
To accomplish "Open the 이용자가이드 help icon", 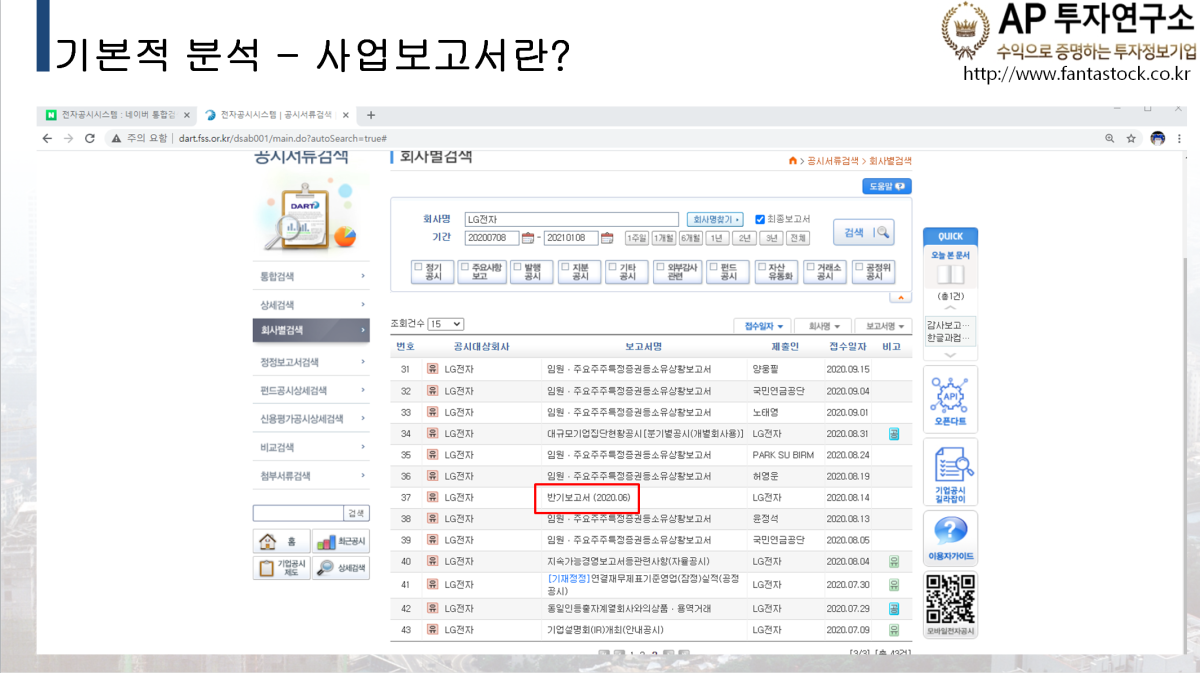I will point(949,539).
